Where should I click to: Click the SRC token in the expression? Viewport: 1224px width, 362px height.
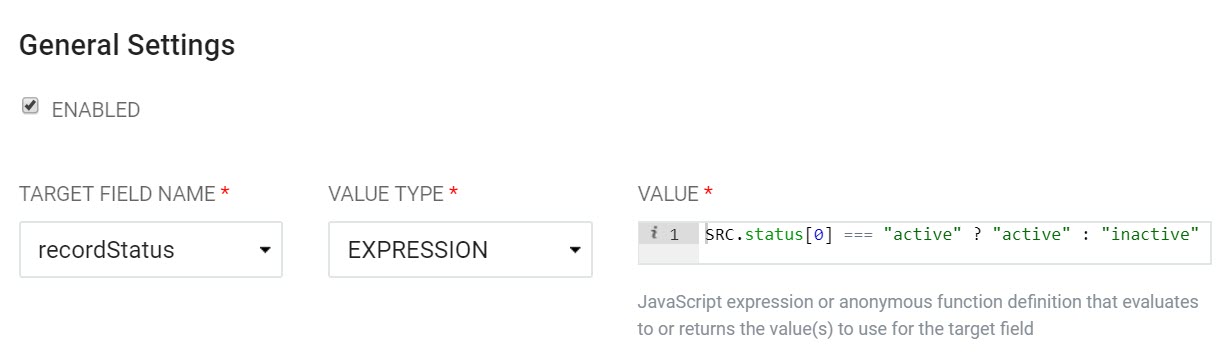718,235
